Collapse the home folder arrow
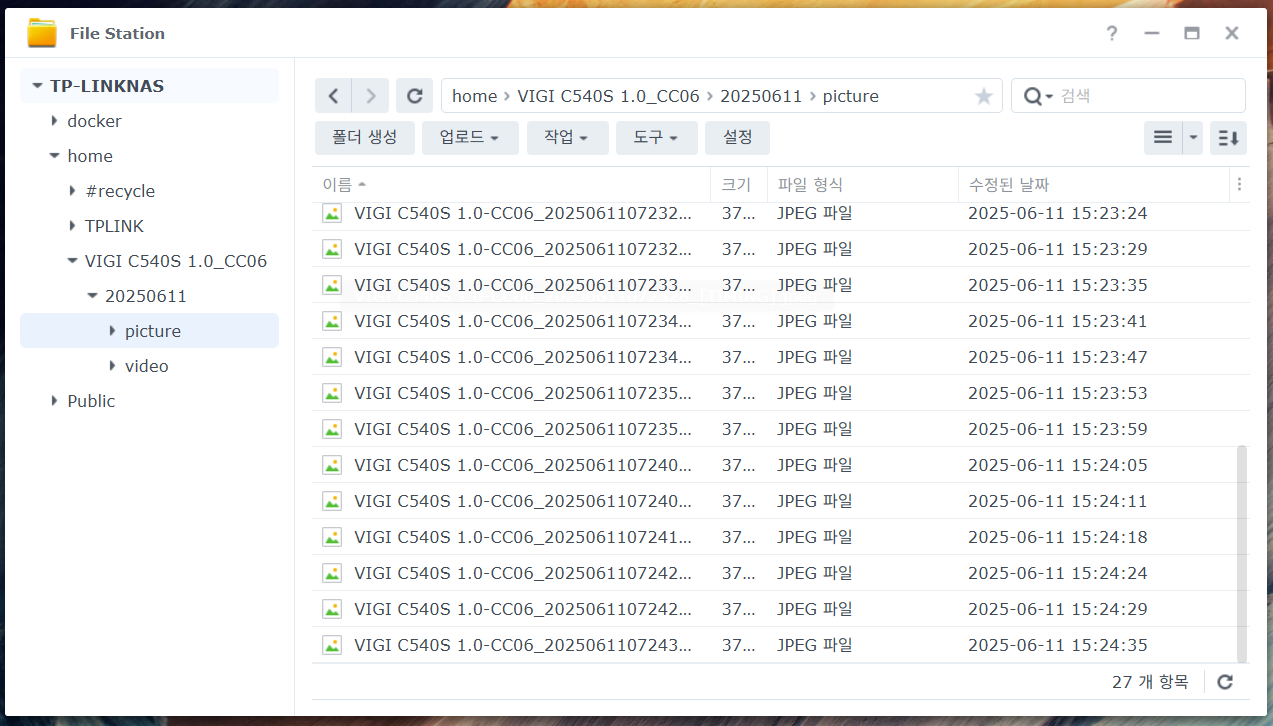The image size is (1273, 726). [54, 156]
